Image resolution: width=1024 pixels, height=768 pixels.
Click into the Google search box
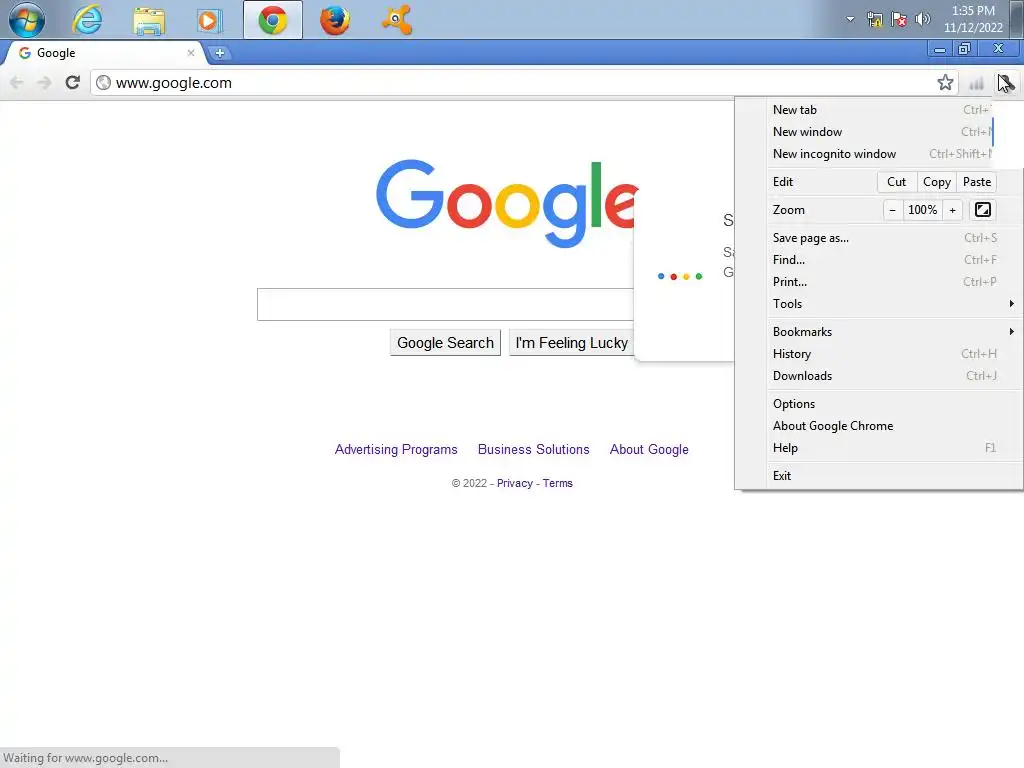pos(445,304)
